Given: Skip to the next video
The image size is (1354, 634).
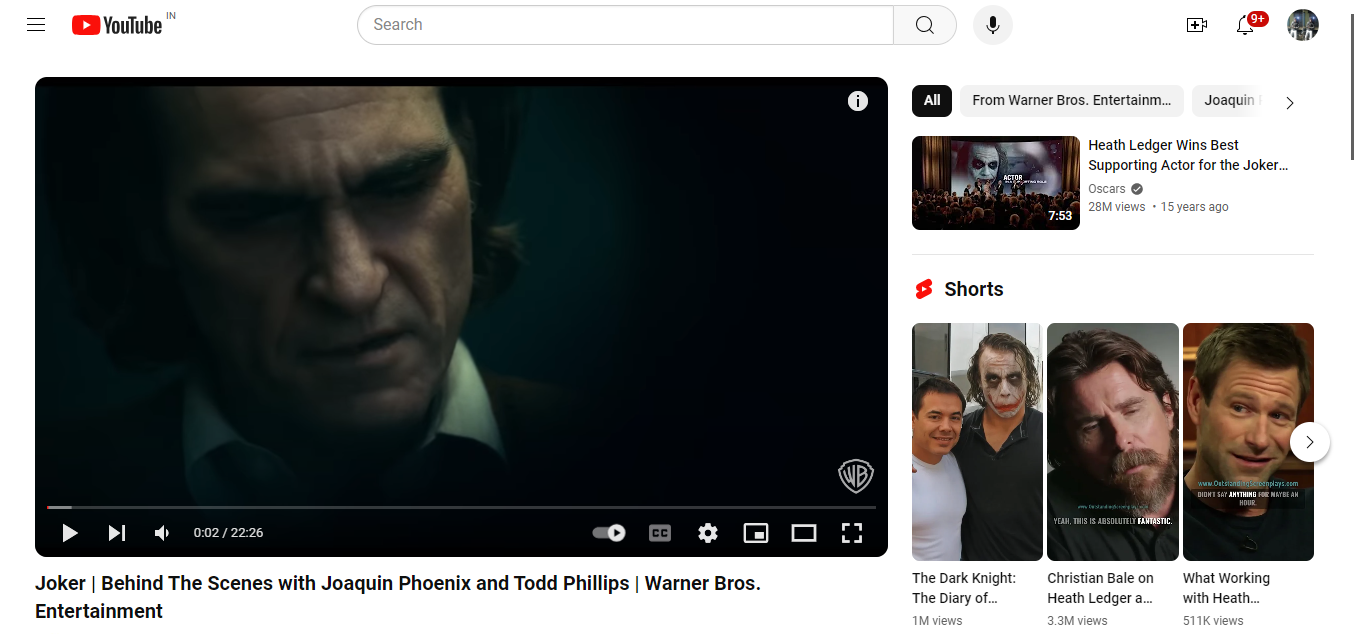Looking at the screenshot, I should (117, 533).
